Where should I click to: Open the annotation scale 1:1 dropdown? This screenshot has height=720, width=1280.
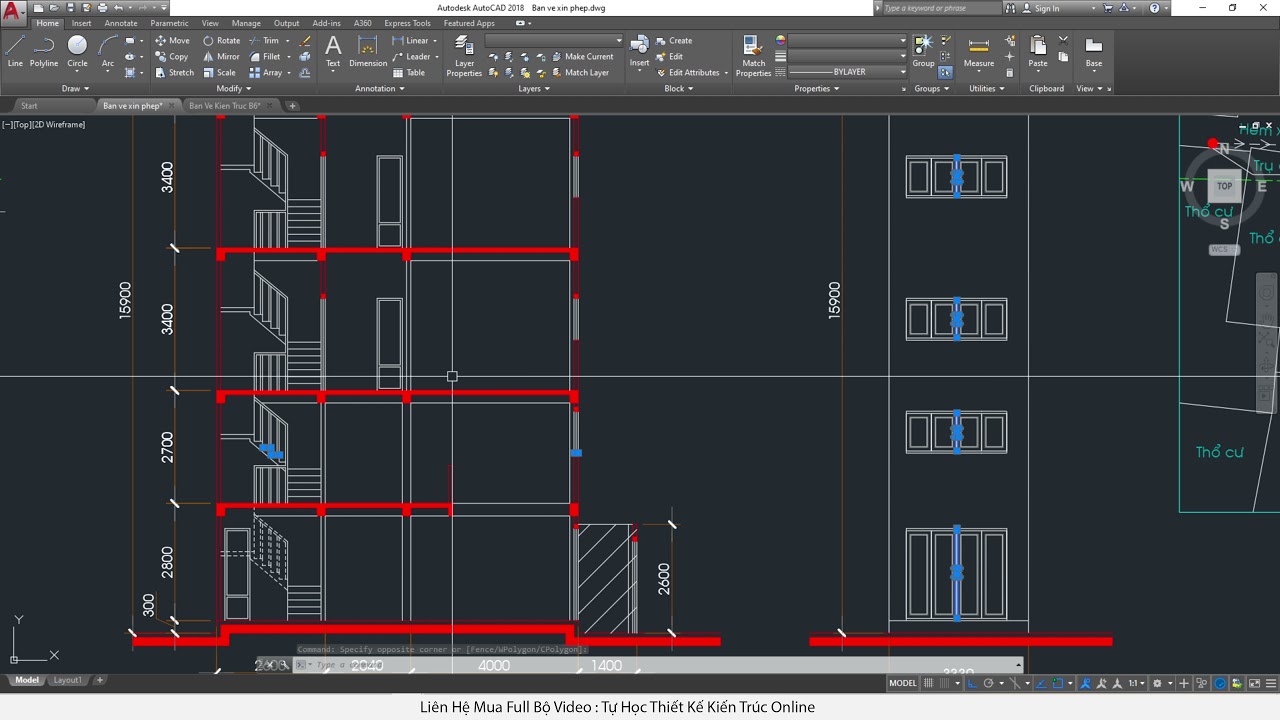click(1137, 684)
